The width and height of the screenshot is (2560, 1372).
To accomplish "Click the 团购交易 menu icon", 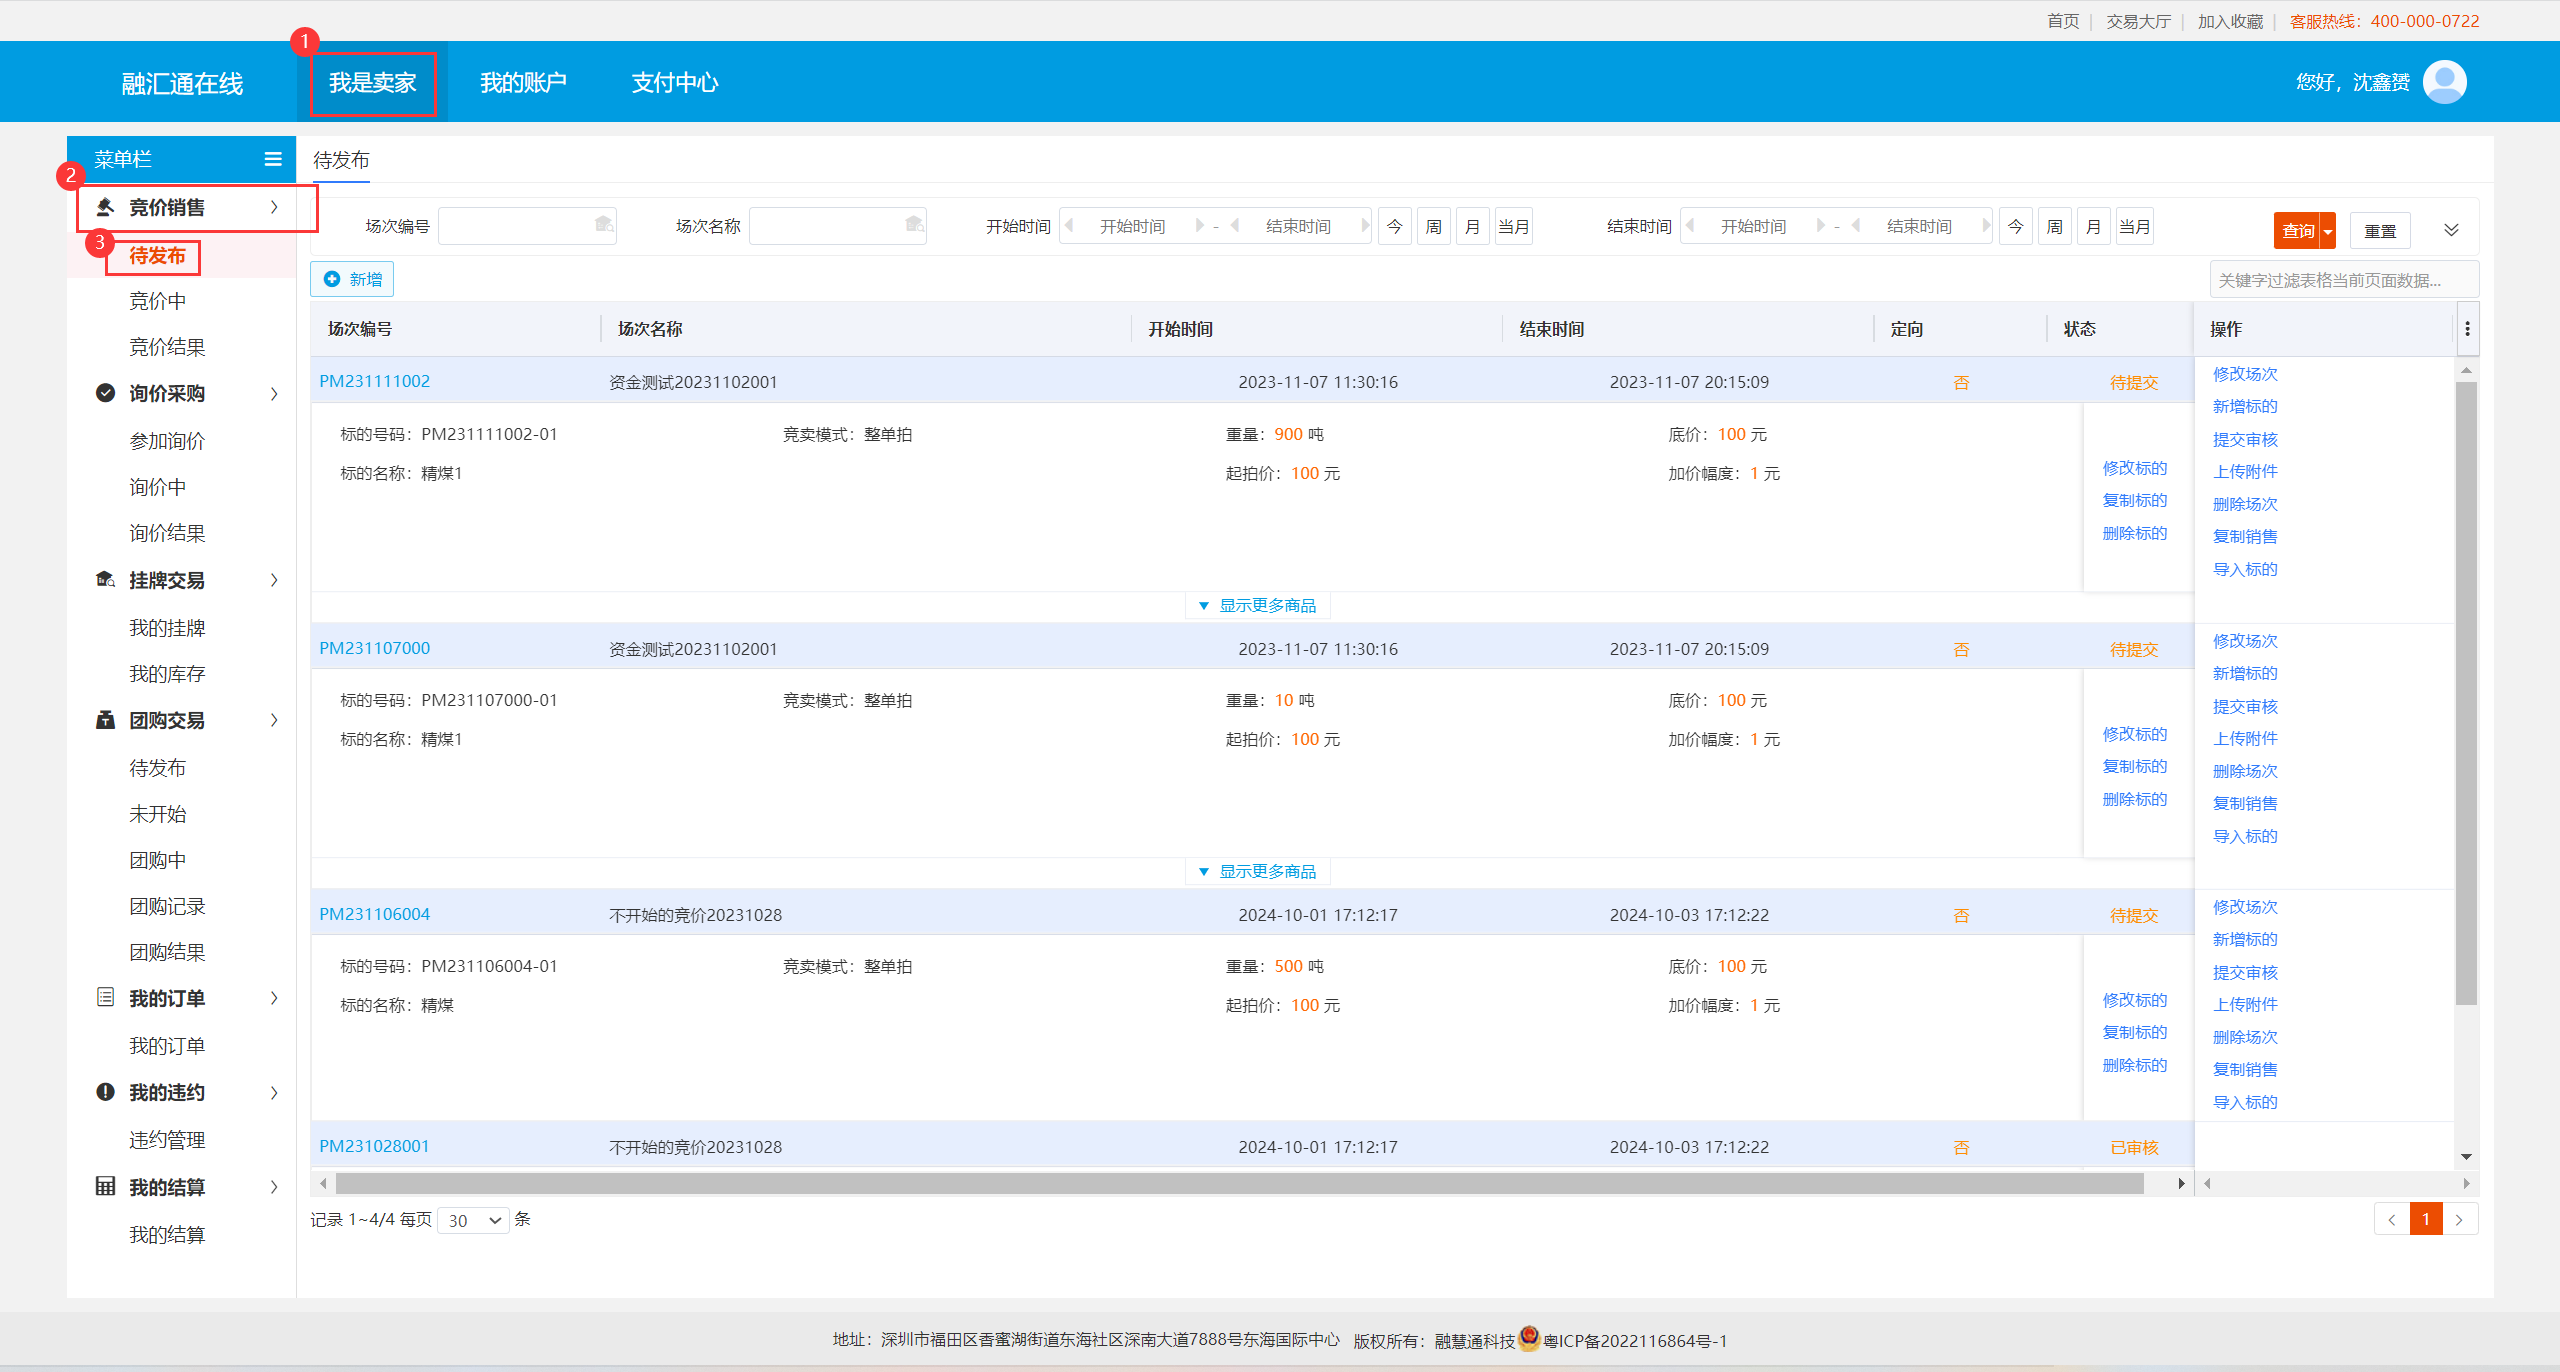I will (x=105, y=720).
